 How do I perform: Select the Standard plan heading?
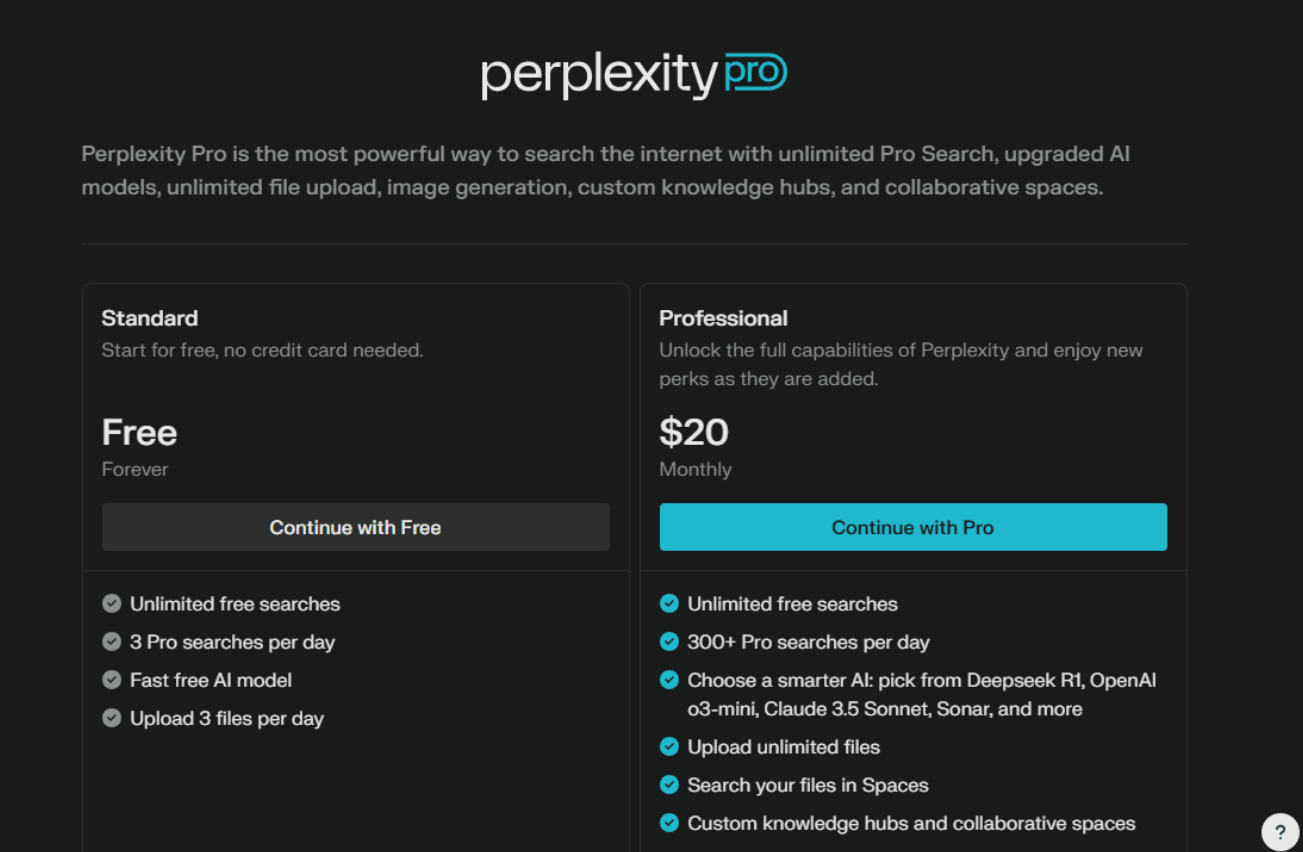coord(150,318)
